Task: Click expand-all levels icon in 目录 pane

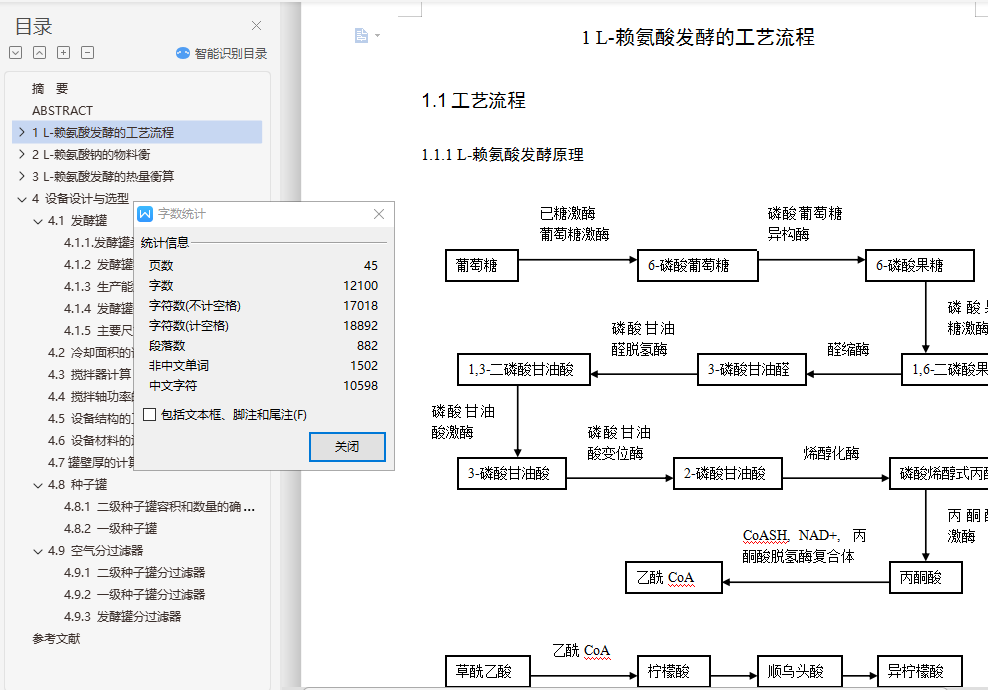Action: click(x=16, y=53)
